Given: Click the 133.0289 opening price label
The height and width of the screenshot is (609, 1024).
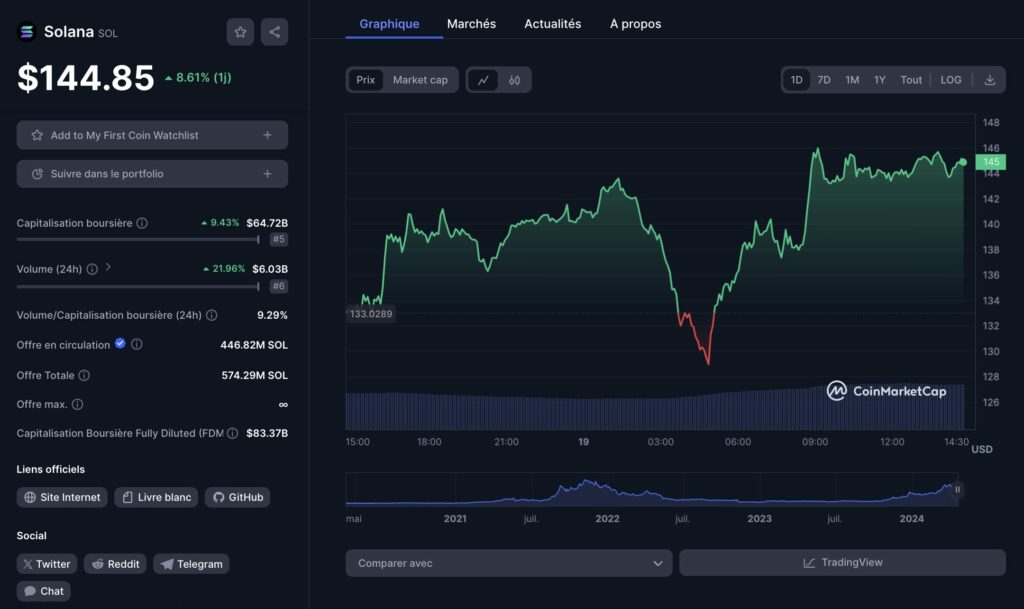Looking at the screenshot, I should click(x=371, y=314).
